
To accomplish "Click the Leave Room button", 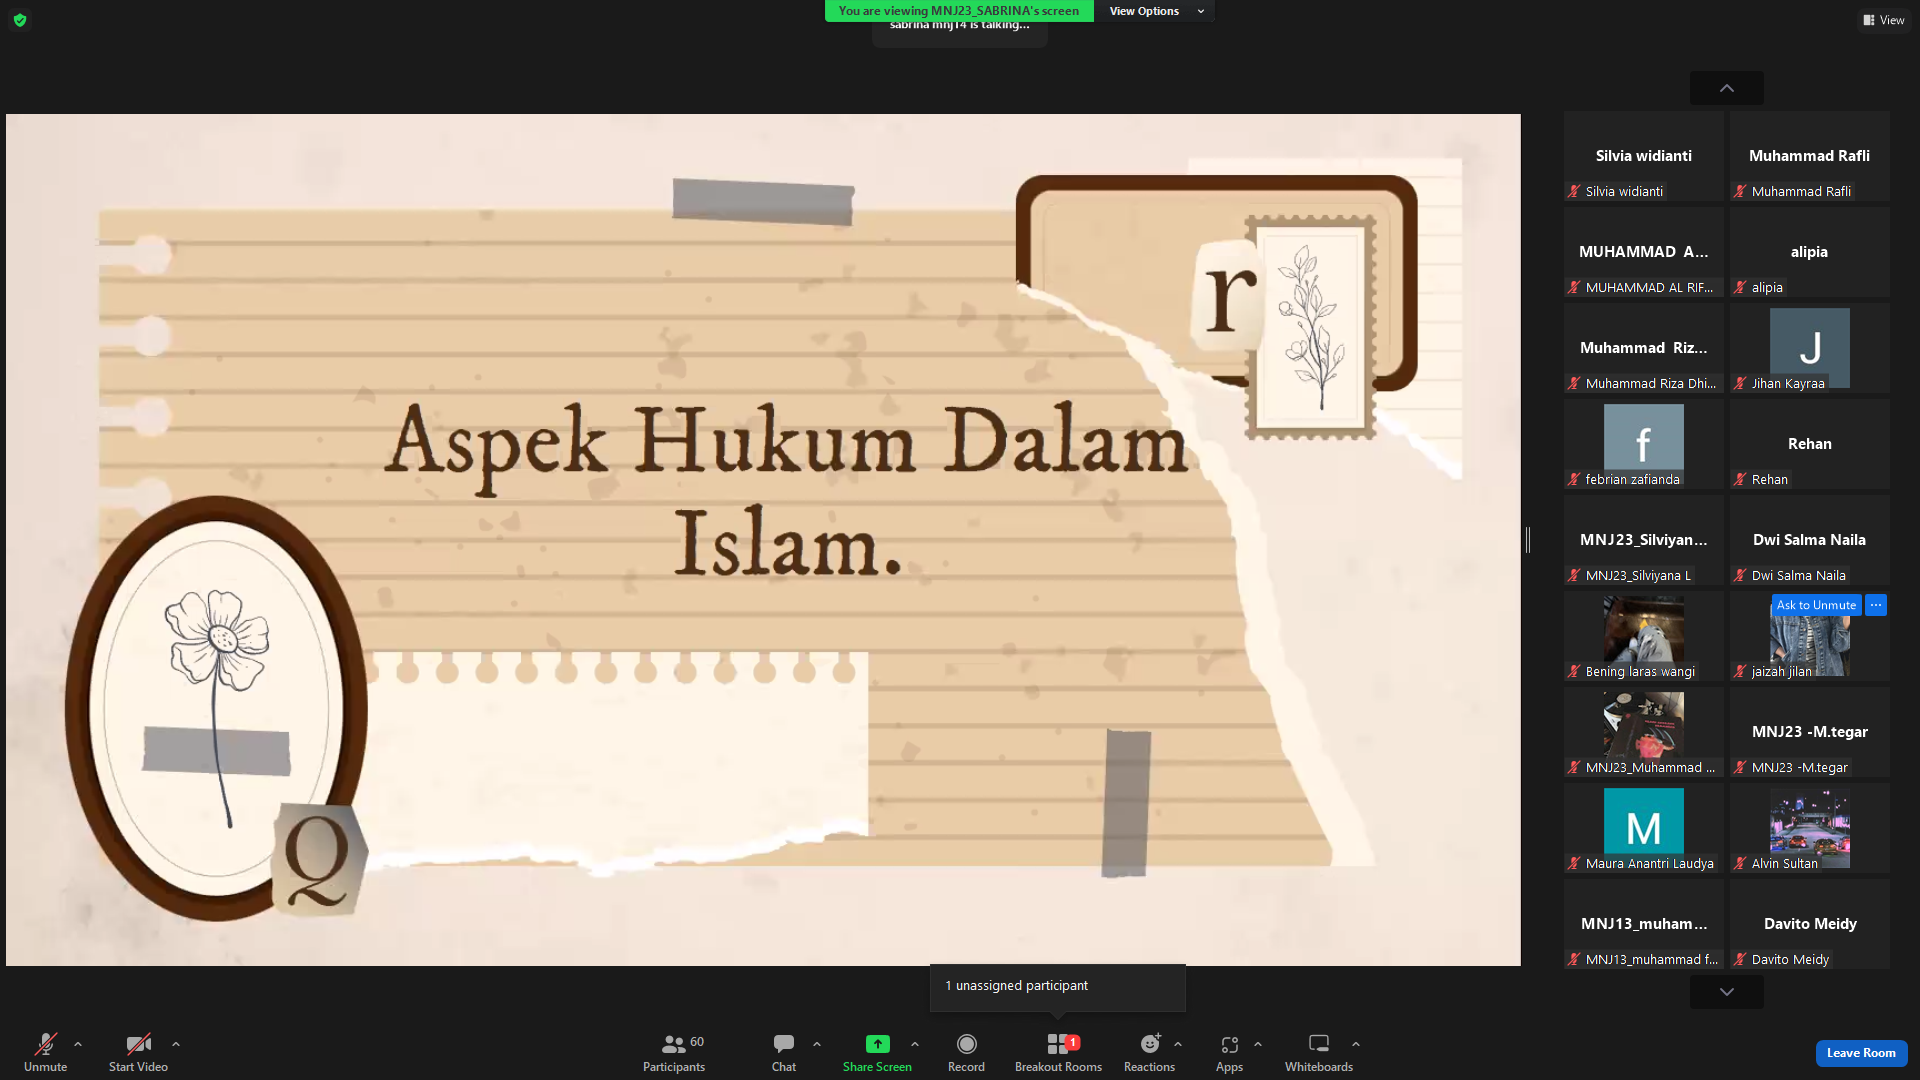I will coord(1861,1053).
